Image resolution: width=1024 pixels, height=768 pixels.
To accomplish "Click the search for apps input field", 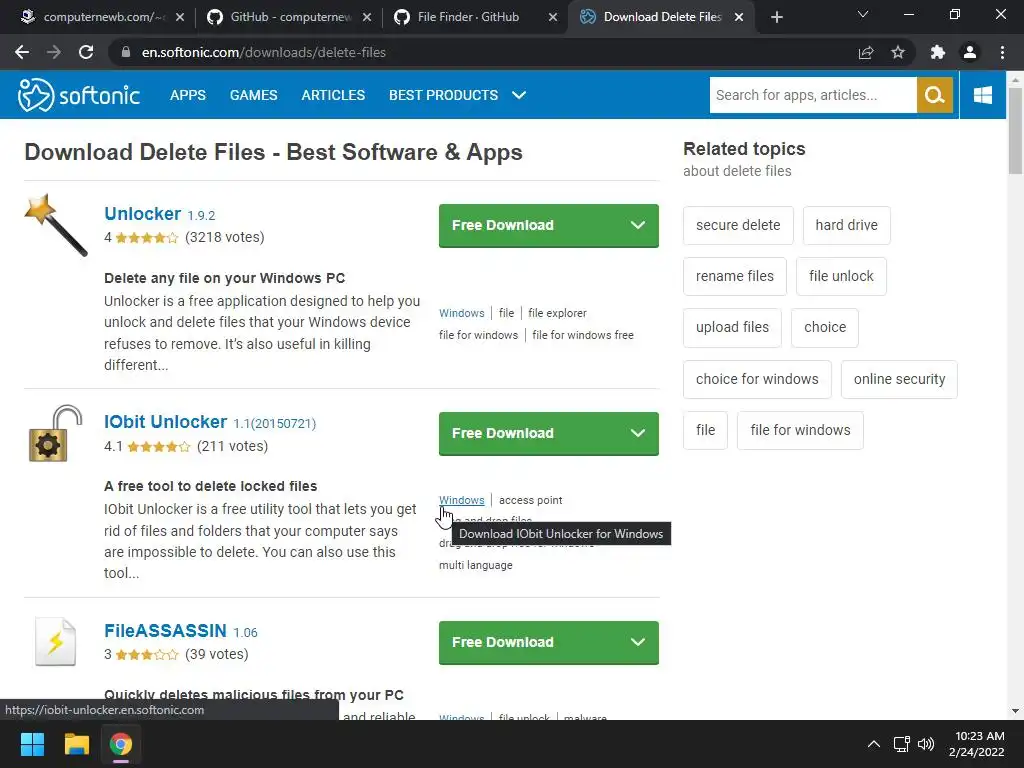I will (813, 95).
